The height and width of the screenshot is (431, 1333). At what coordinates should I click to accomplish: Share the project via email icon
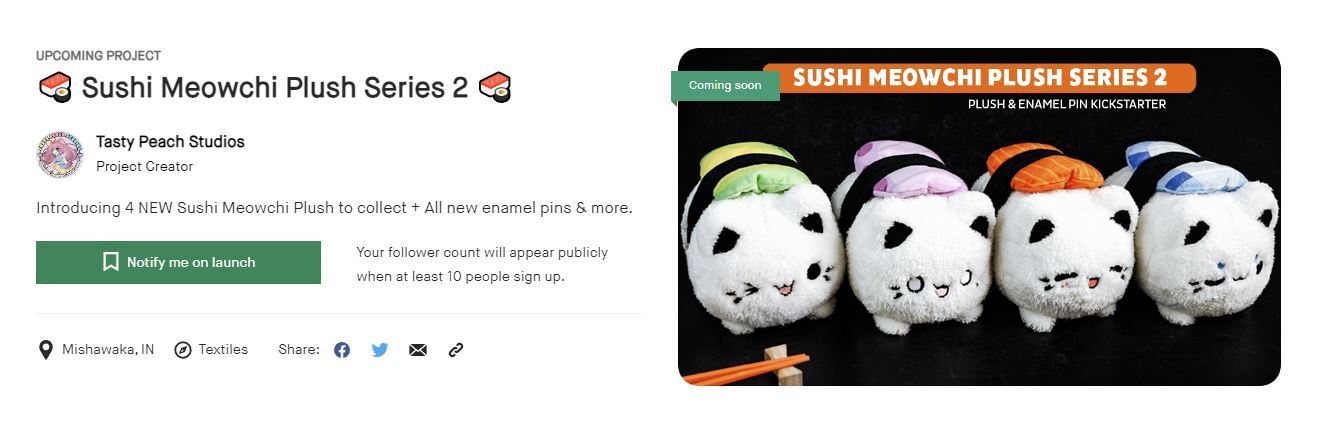pos(418,350)
